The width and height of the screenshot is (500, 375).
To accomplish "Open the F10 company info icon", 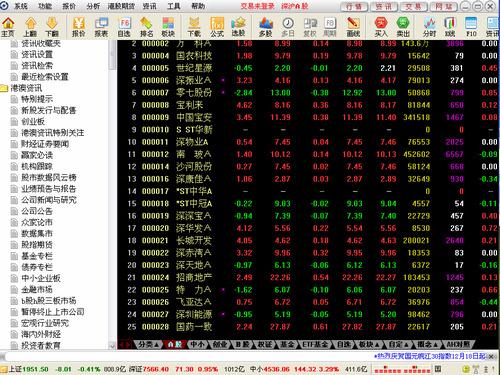I will tap(471, 27).
